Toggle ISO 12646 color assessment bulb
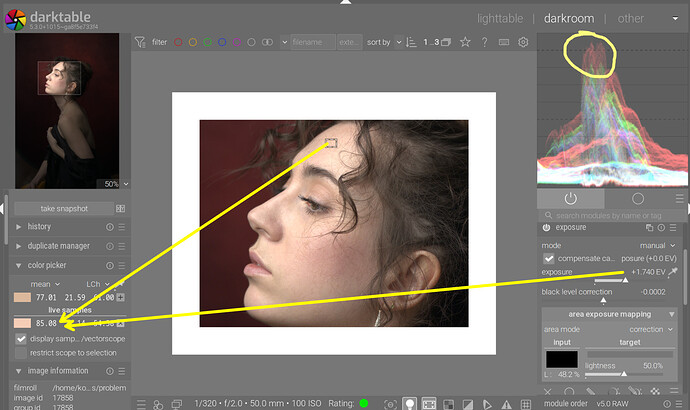 pos(409,403)
